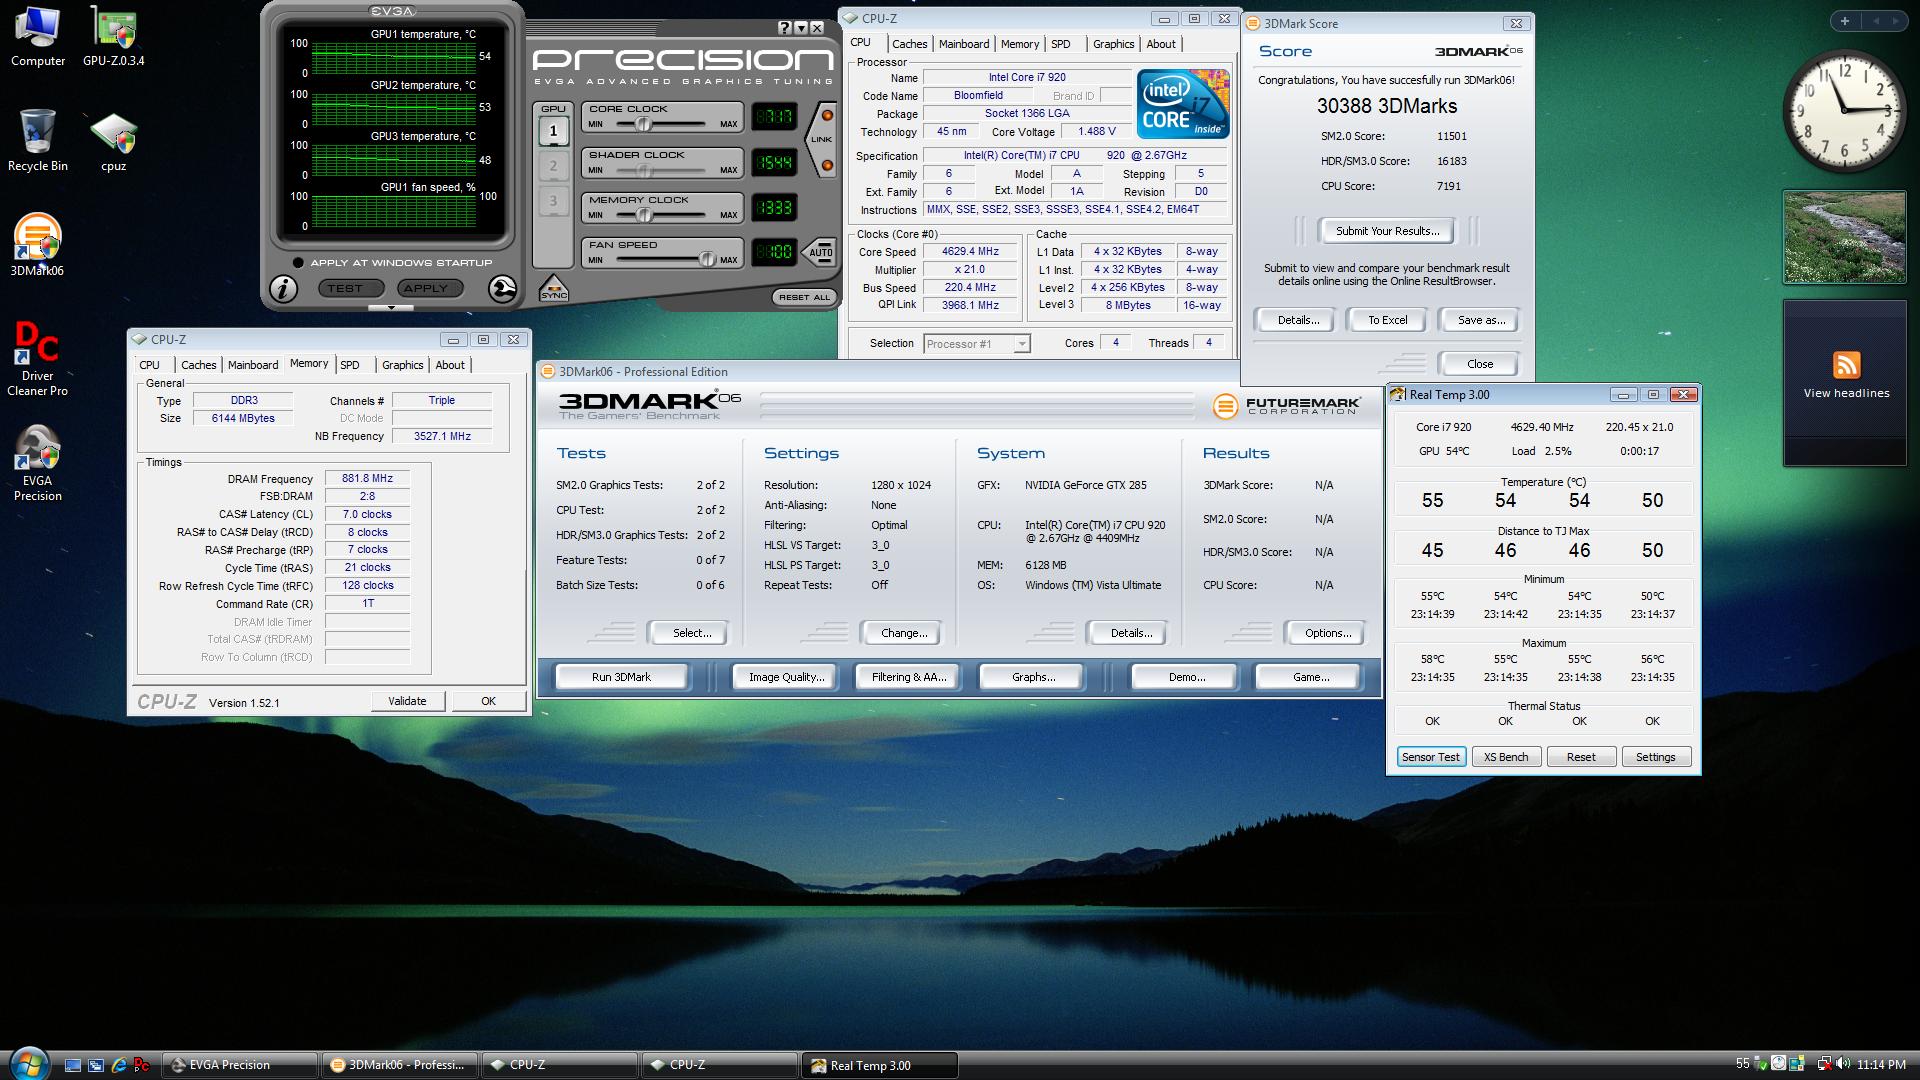Click the slideshow picture gadget thumbnail
Viewport: 1920px width, 1080px height.
1845,237
